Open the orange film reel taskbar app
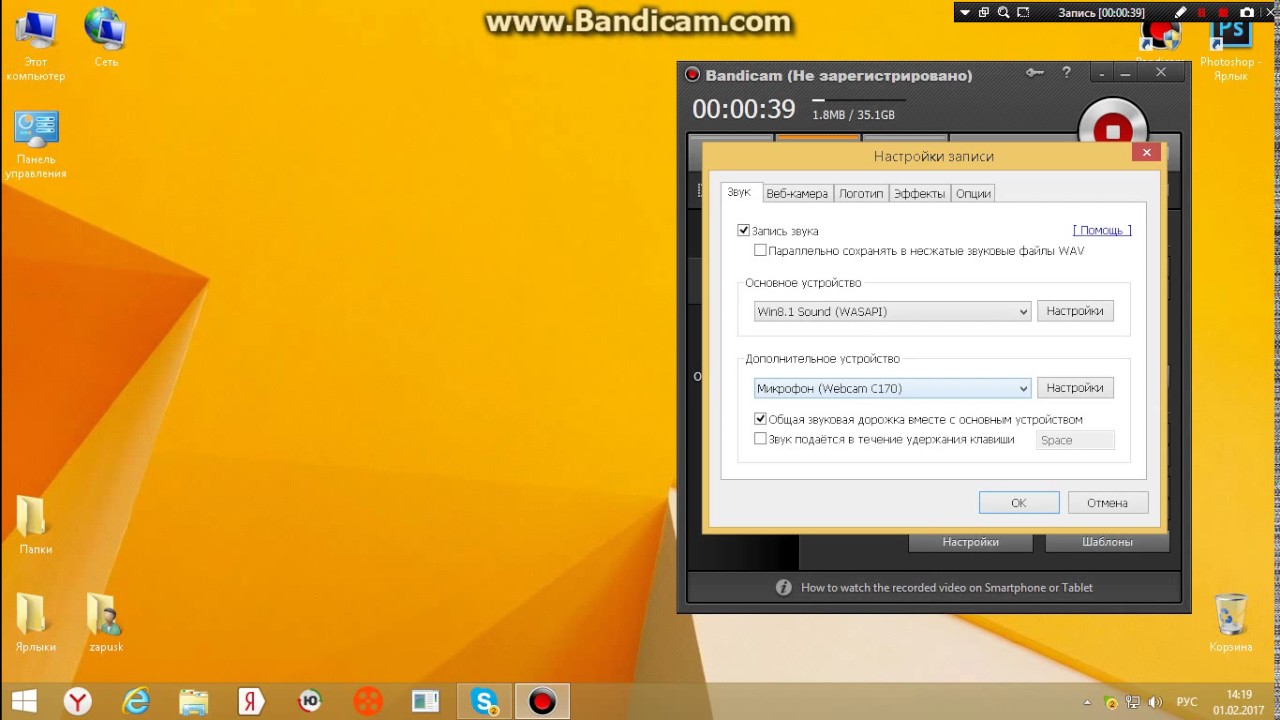The width and height of the screenshot is (1280, 720). pyautogui.click(x=367, y=701)
